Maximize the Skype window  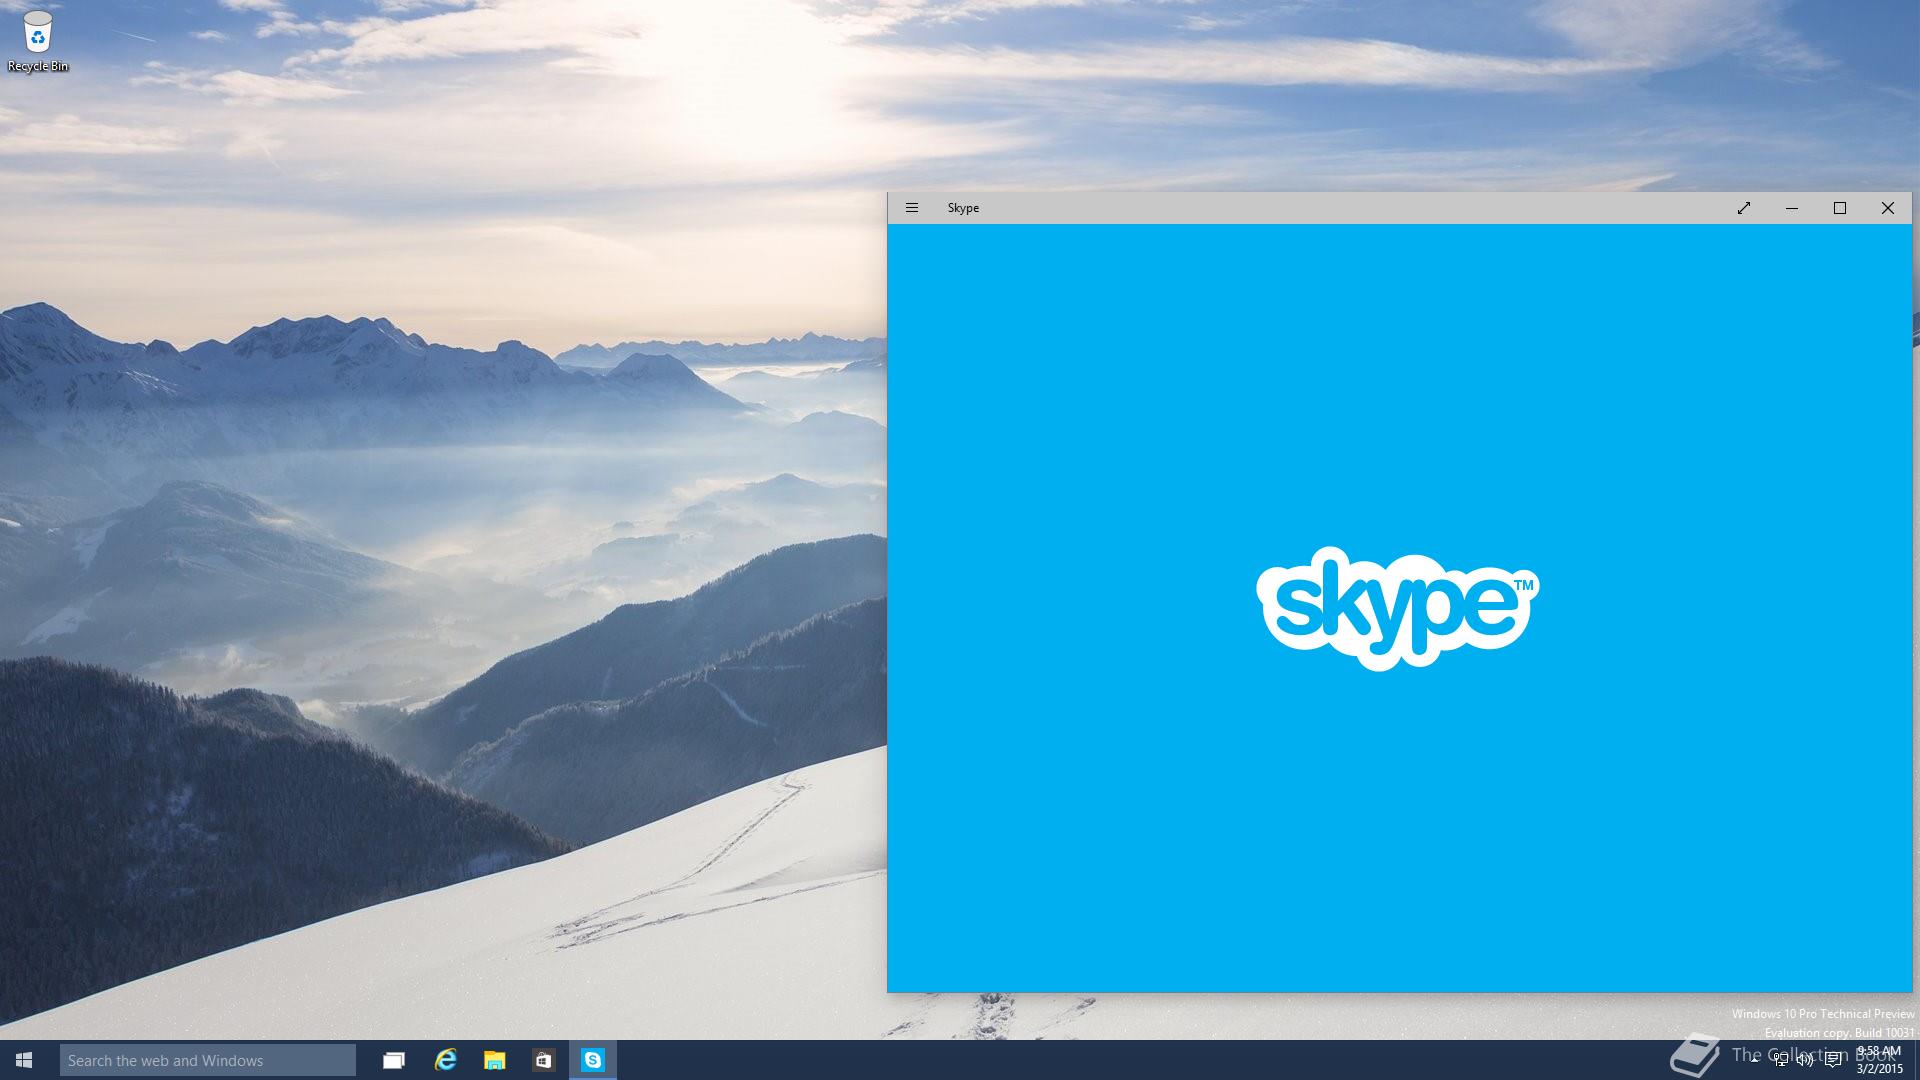[x=1840, y=208]
